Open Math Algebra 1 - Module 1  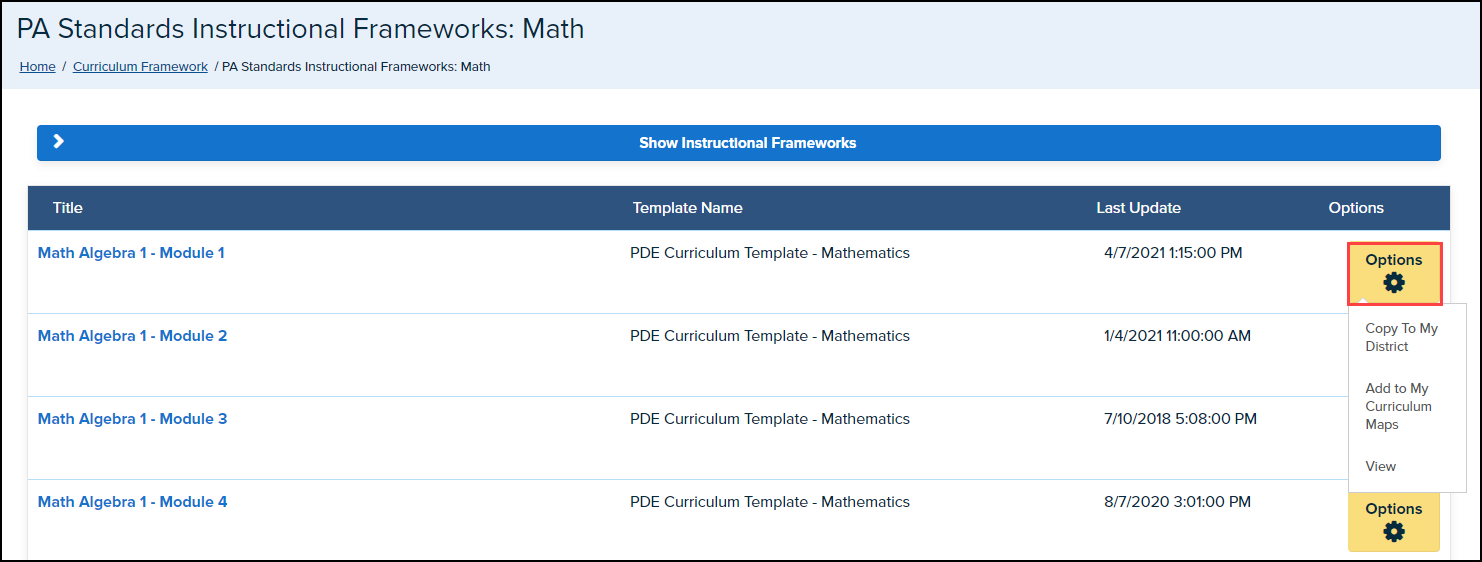point(131,253)
